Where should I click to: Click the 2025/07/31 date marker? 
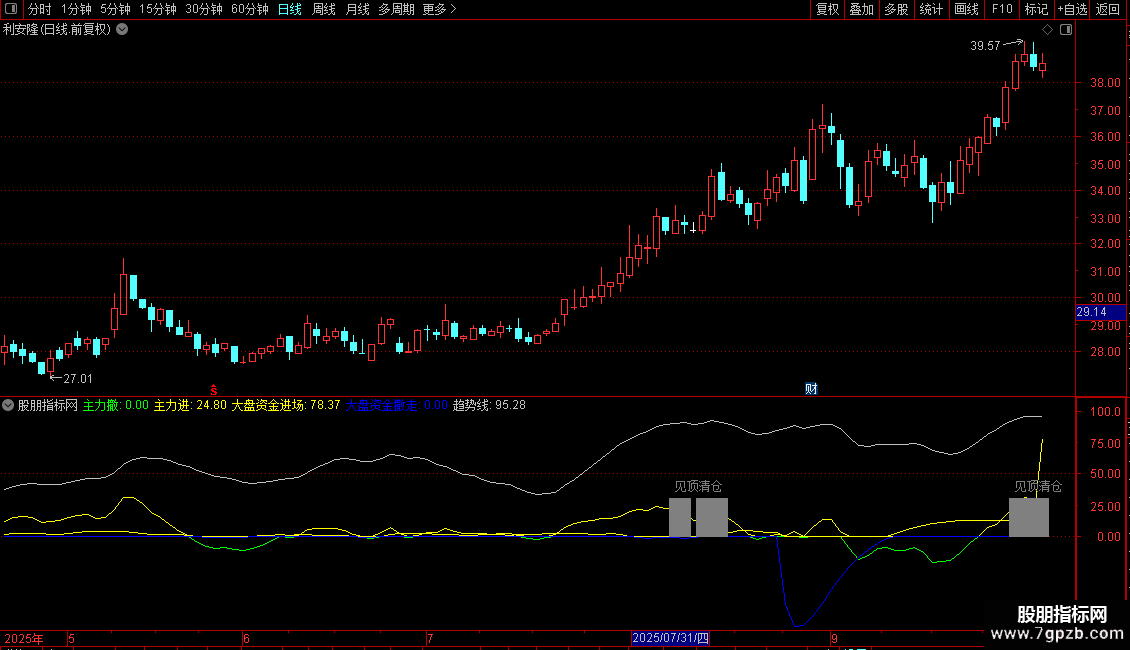point(670,638)
